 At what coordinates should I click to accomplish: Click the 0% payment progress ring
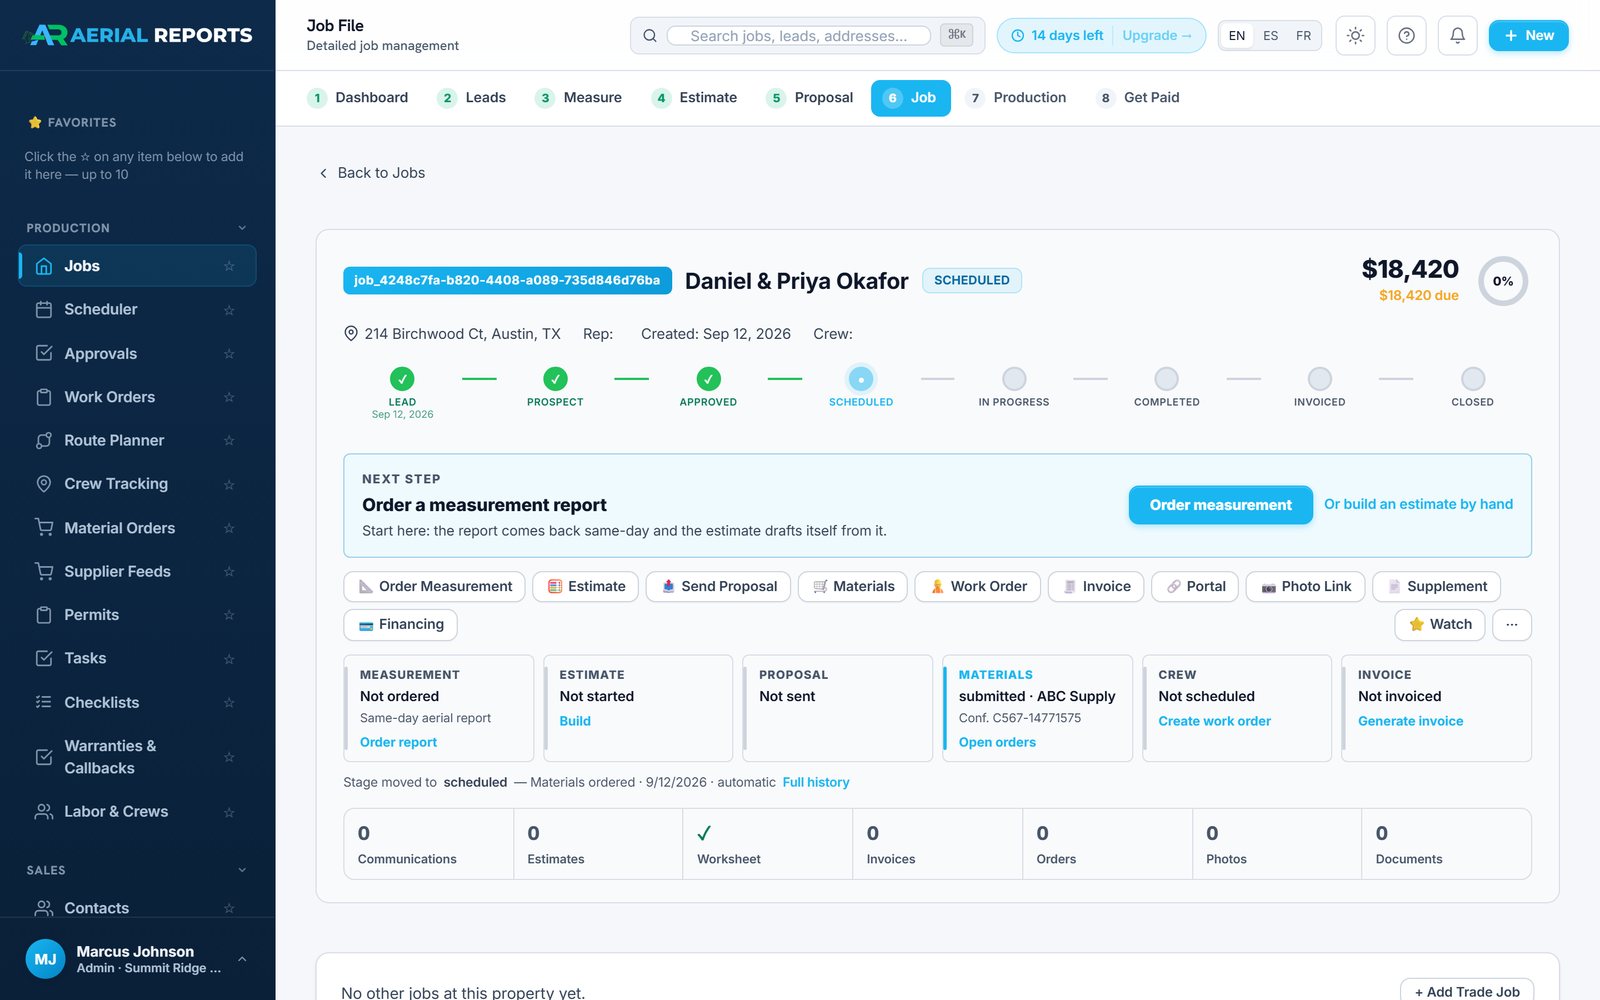[1502, 281]
